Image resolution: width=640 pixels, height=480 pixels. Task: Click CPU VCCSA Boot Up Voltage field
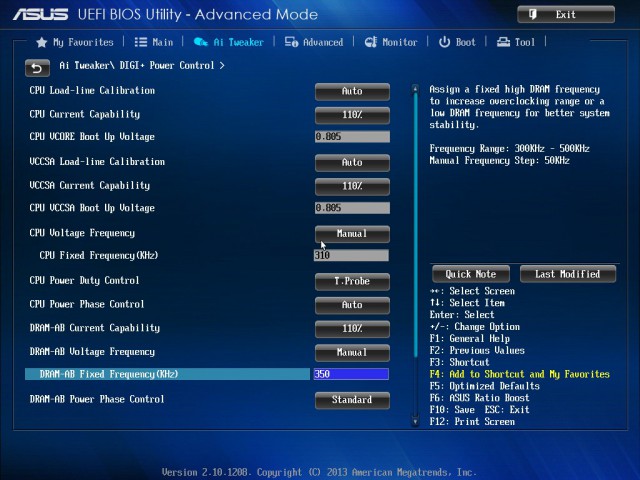coord(352,208)
